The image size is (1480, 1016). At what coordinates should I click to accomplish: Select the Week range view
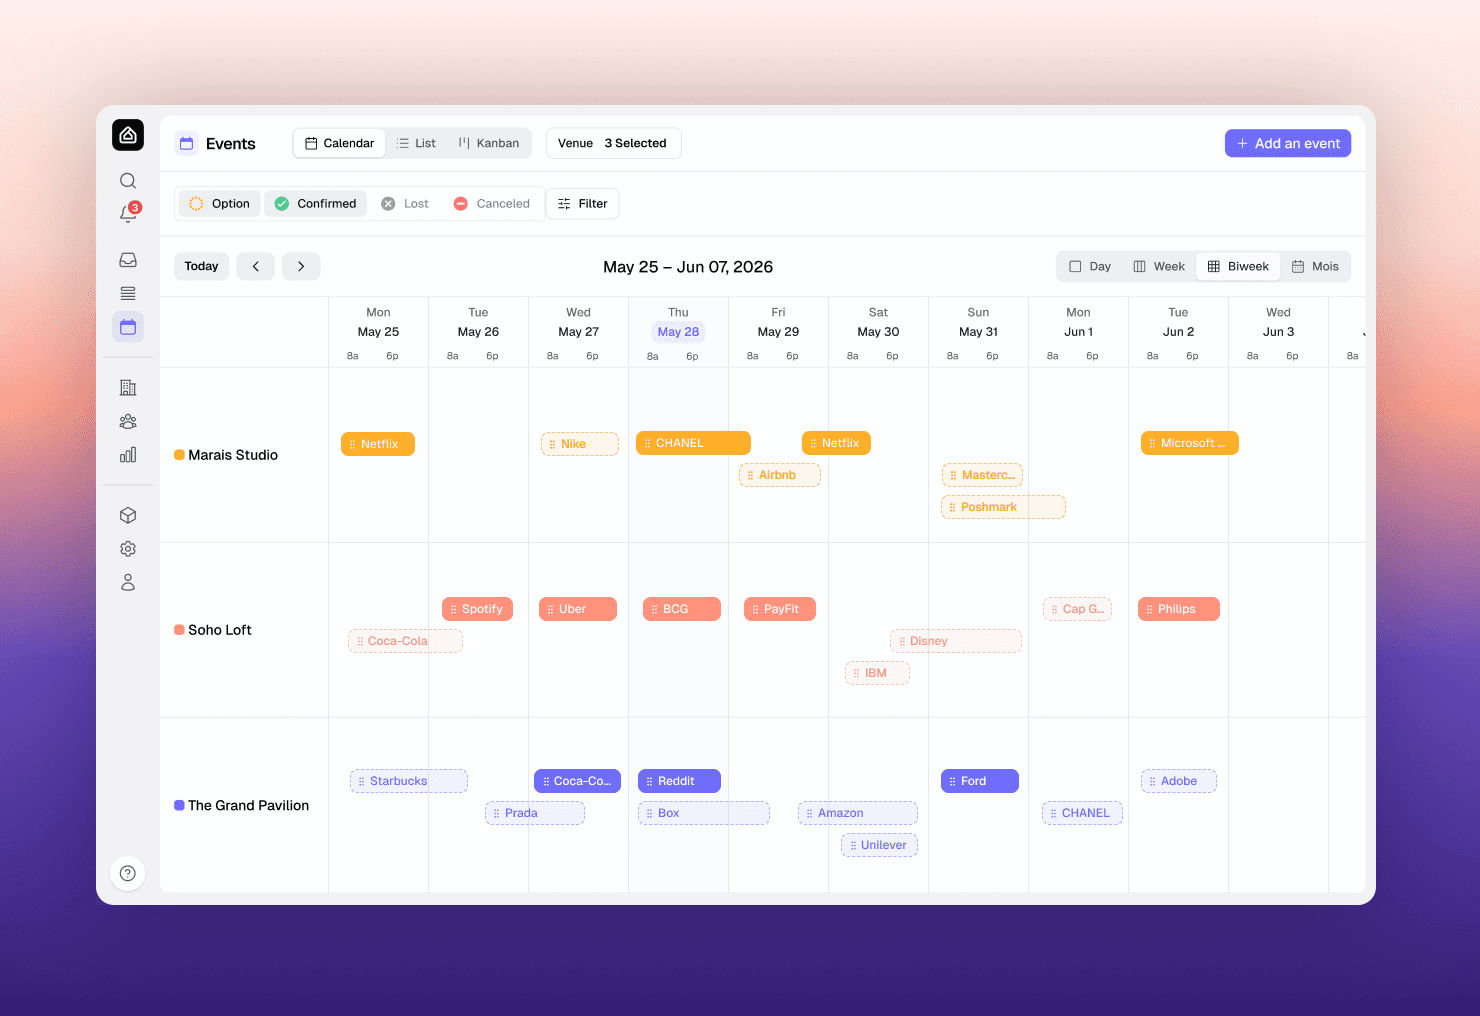coord(1159,266)
